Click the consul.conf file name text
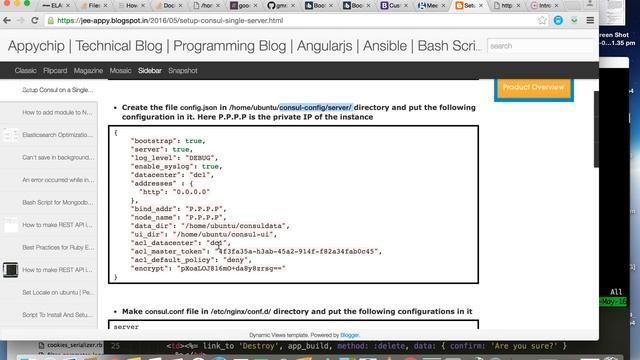Viewport: 640px width, 360px height. tap(164, 311)
